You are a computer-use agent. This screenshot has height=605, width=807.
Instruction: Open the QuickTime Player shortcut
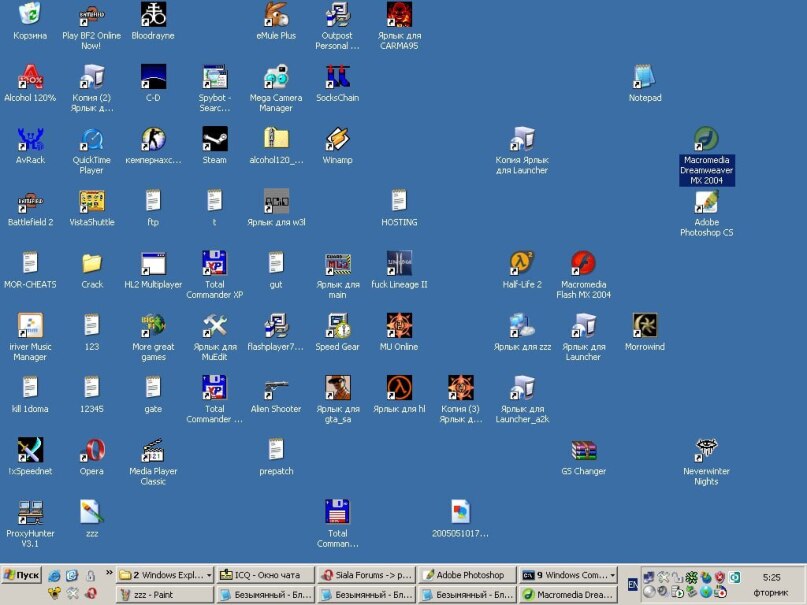(x=92, y=139)
